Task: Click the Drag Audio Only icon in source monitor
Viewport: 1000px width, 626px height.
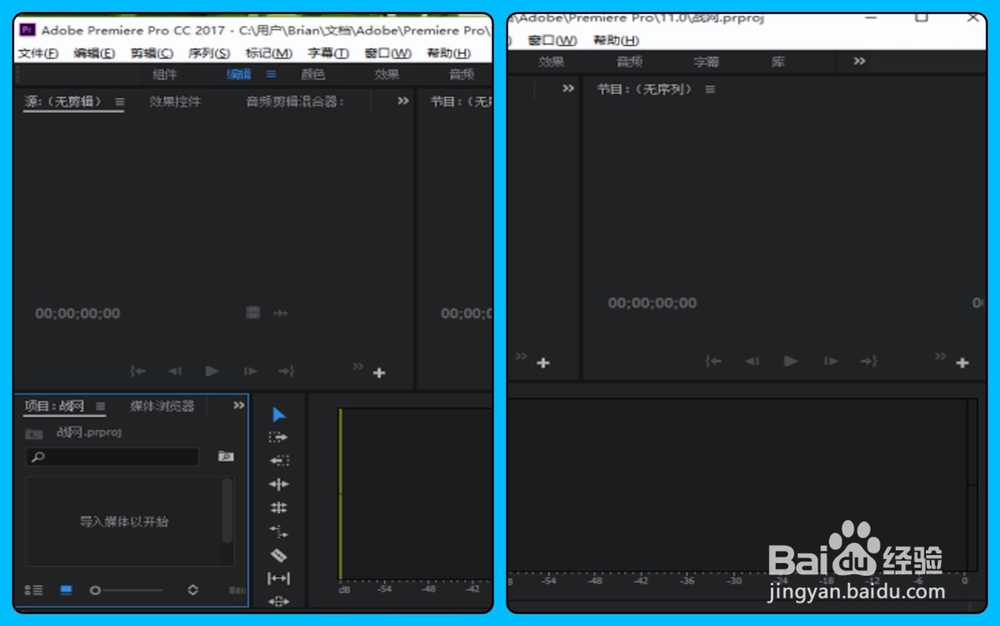Action: tap(281, 313)
